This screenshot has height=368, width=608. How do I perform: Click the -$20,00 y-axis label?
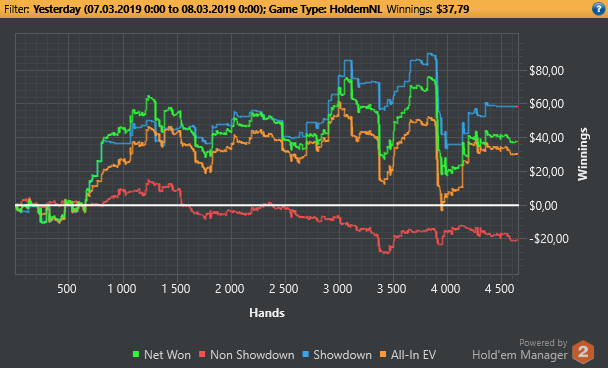pyautogui.click(x=548, y=239)
